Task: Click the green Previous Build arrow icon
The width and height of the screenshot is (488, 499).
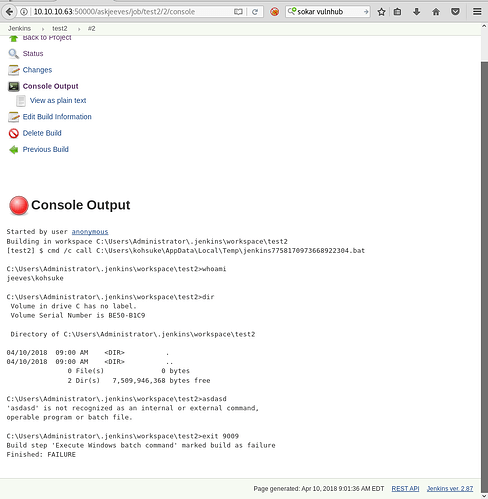Action: click(x=14, y=150)
